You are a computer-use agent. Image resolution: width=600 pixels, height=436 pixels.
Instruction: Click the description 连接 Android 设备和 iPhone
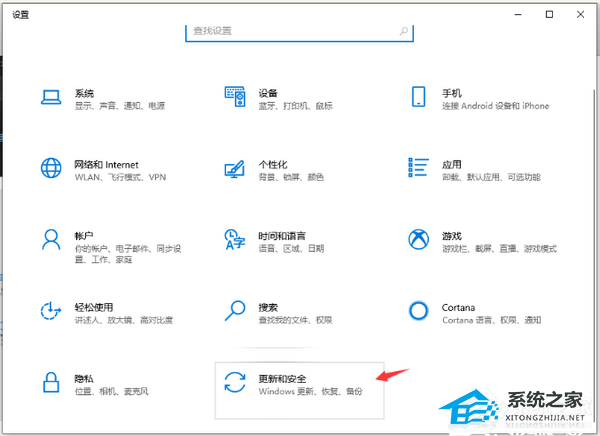(496, 106)
